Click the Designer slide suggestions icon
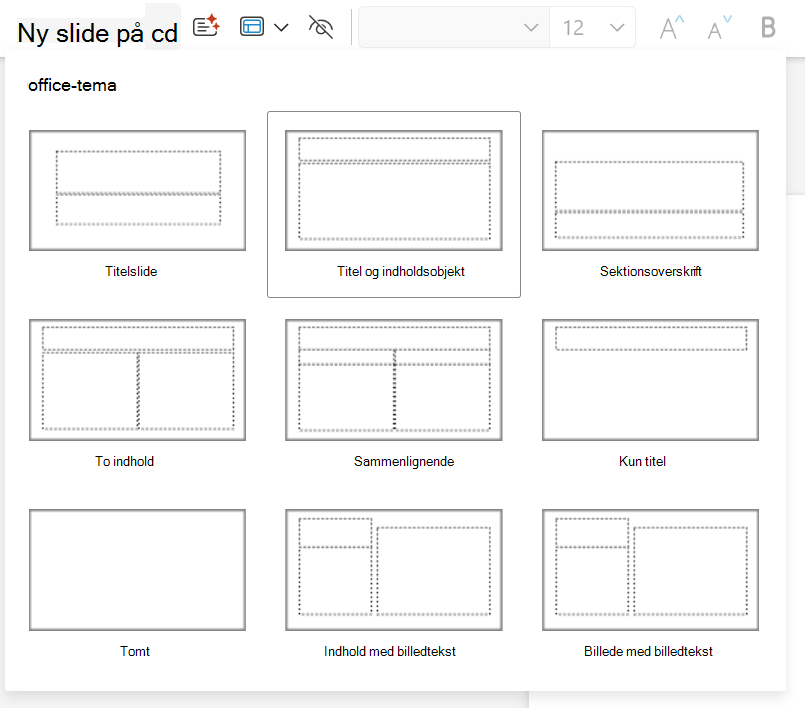This screenshot has height=708, width=805. [x=206, y=27]
